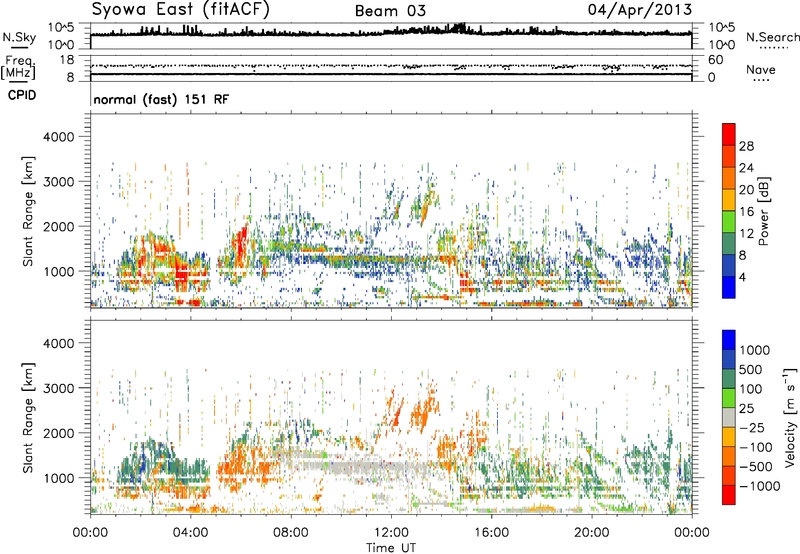Click the '28' power colorbar tick value

(x=746, y=146)
